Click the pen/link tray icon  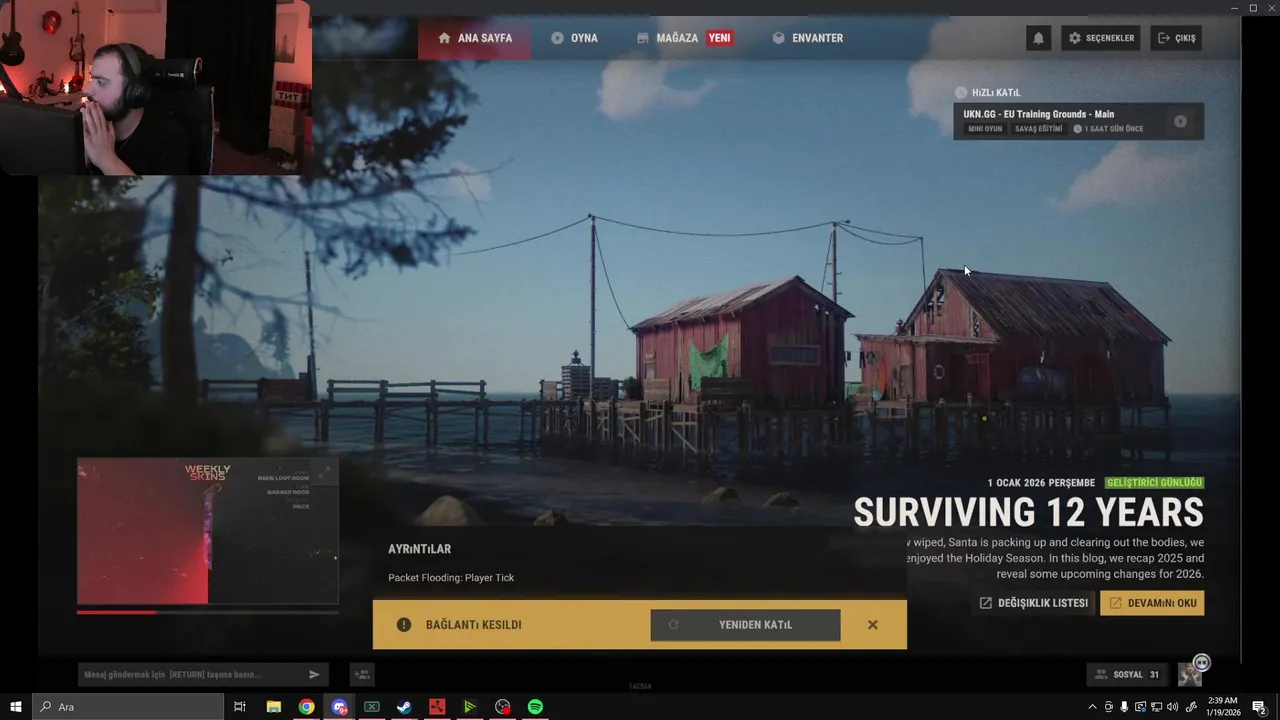click(x=1190, y=707)
